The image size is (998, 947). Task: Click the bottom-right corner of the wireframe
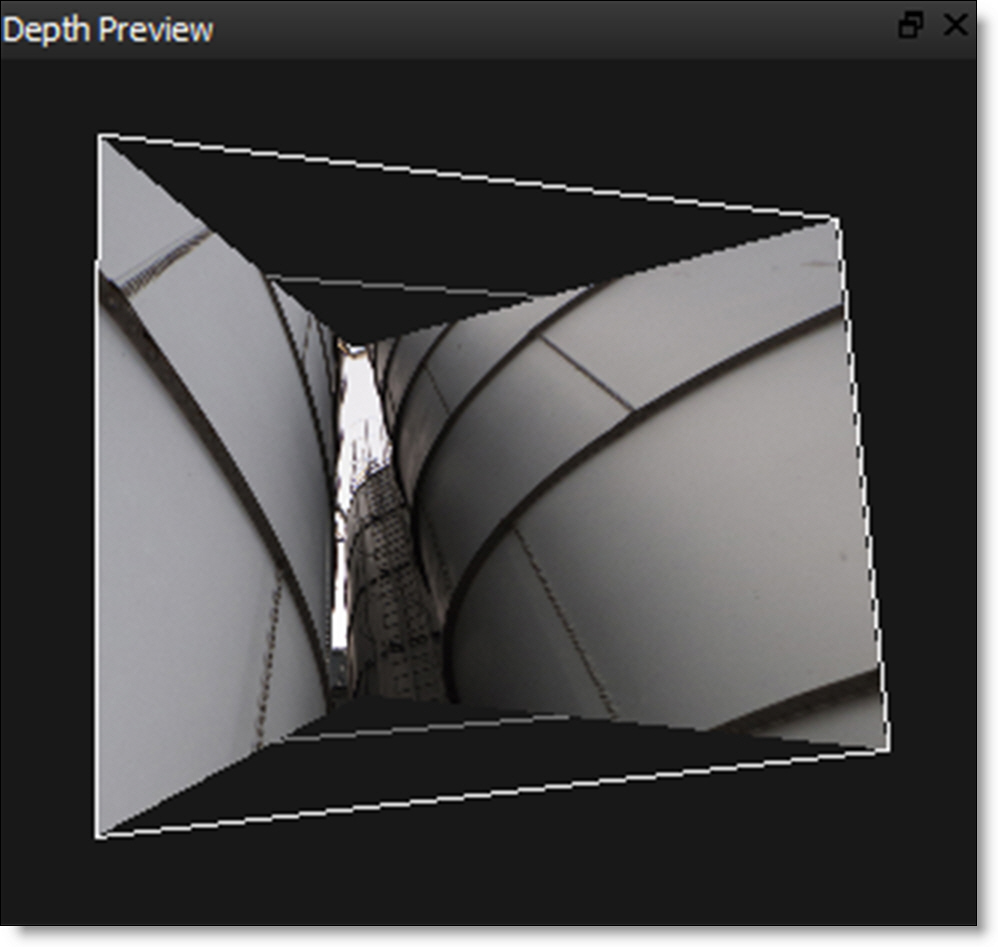[889, 748]
